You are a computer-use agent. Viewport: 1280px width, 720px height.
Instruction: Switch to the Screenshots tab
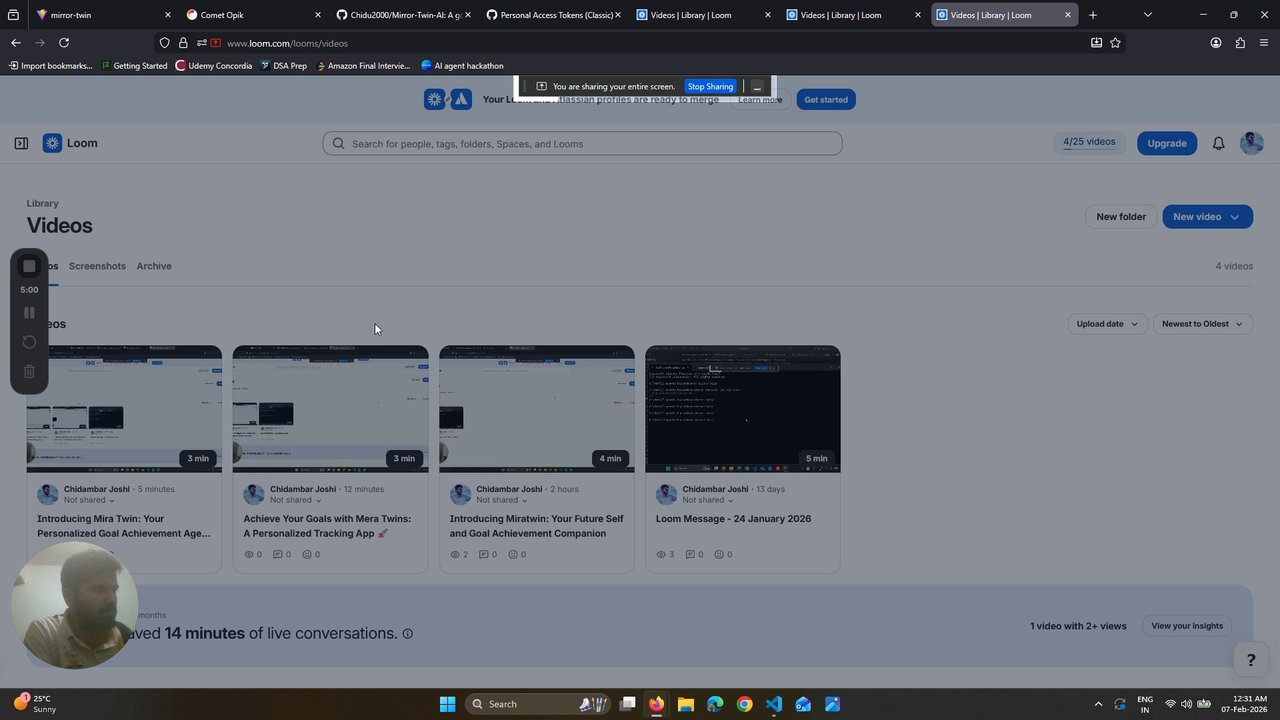(x=97, y=266)
